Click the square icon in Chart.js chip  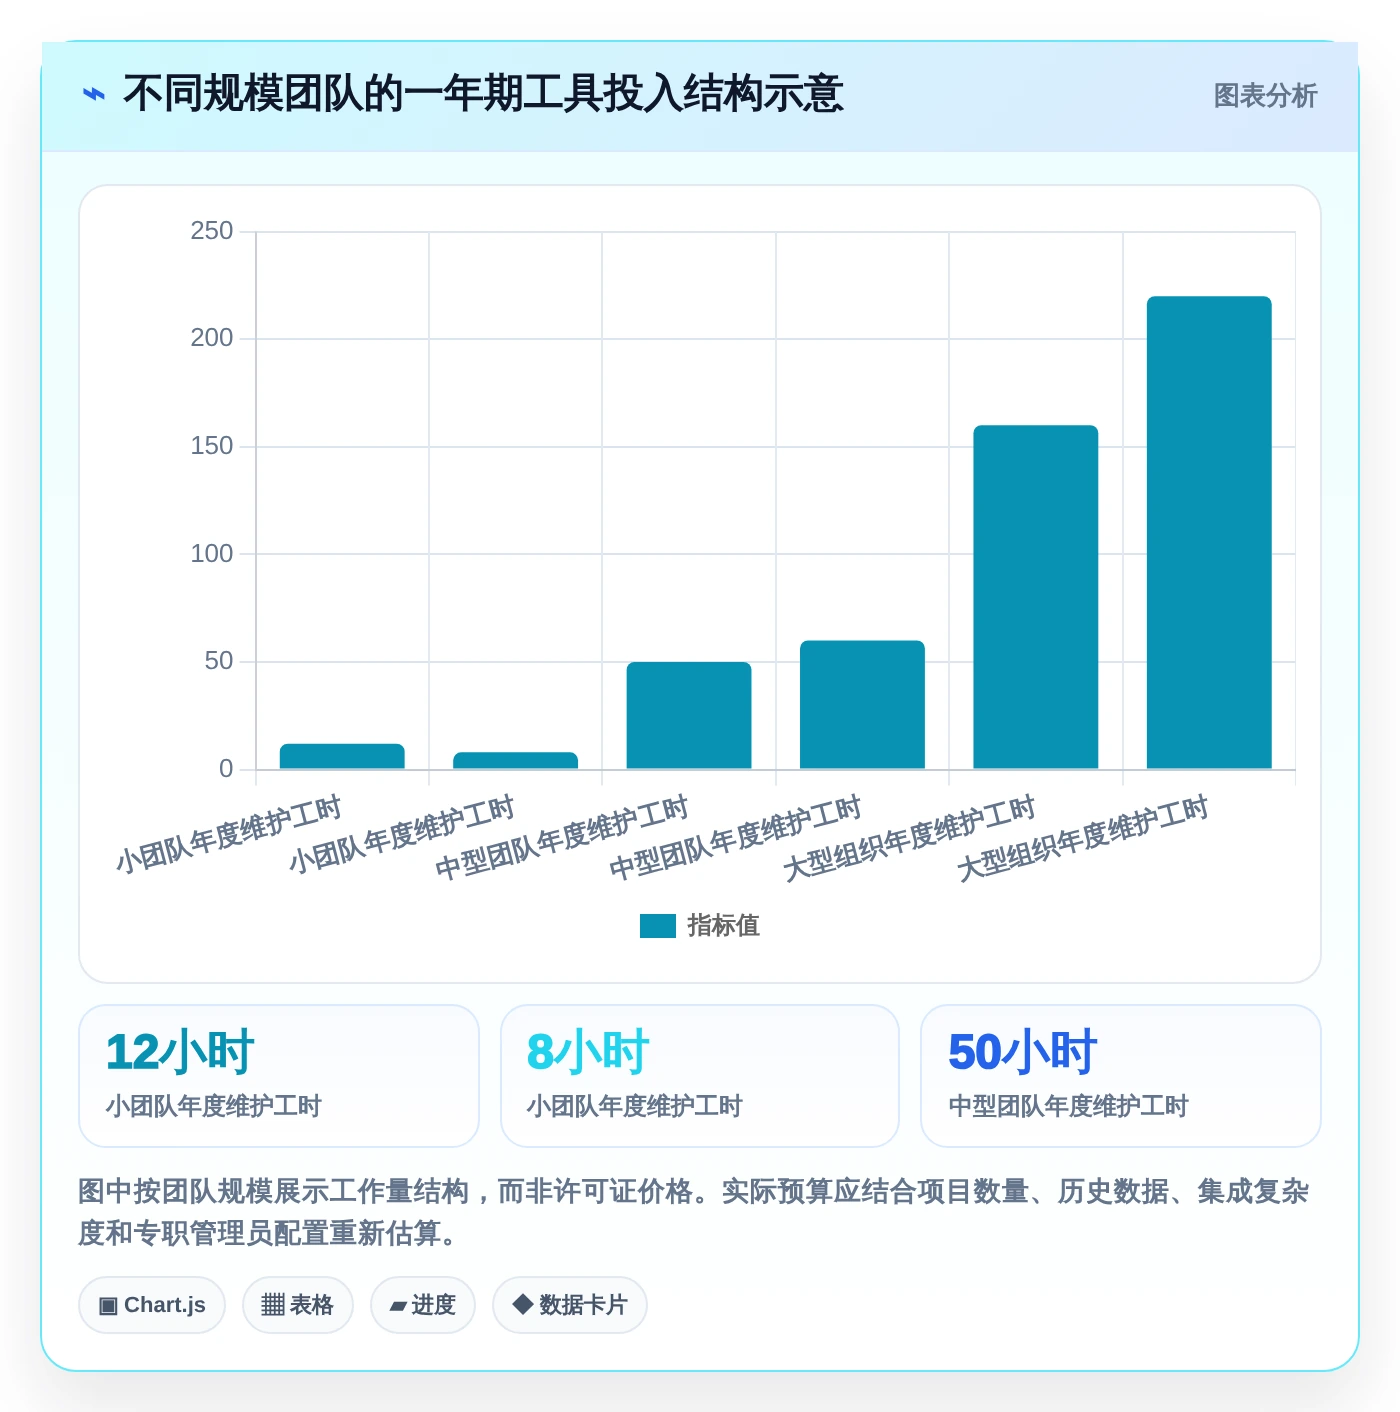pos(108,1305)
